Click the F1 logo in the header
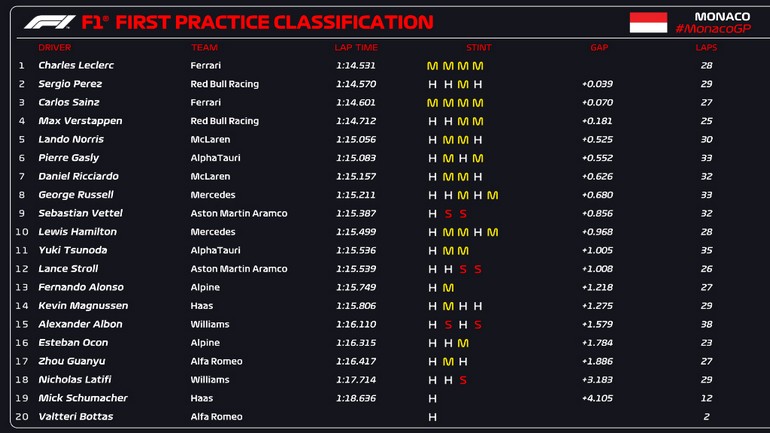Screen dimensions: 770x433 49,22
